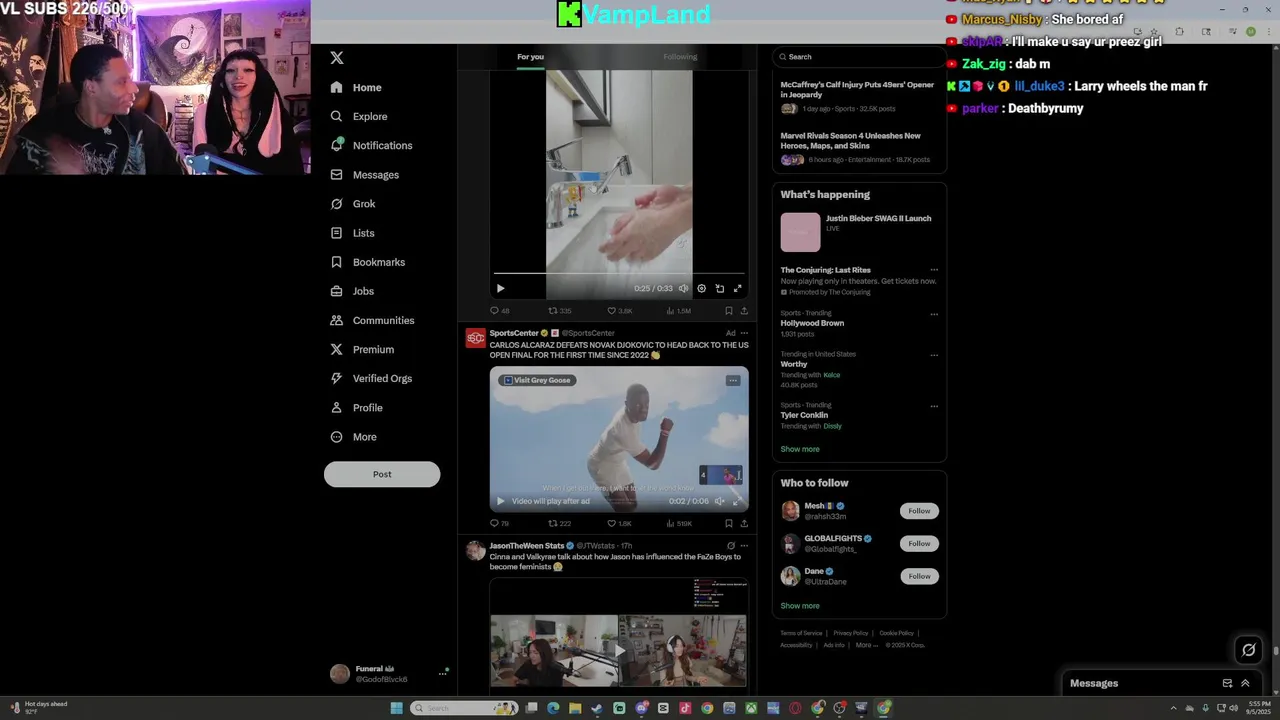The height and width of the screenshot is (720, 1280).
Task: Follow the Mesh account
Action: (x=919, y=511)
